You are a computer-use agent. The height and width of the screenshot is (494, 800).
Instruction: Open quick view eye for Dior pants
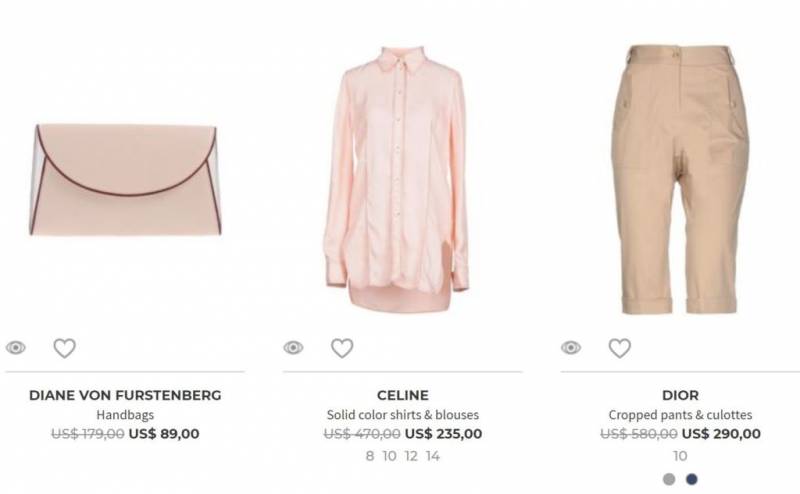[x=571, y=348]
